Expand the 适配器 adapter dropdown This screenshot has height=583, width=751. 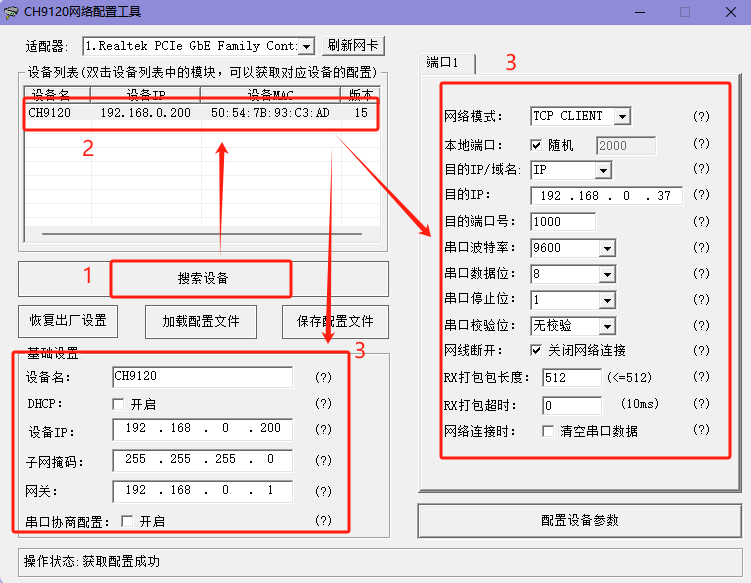pos(307,46)
